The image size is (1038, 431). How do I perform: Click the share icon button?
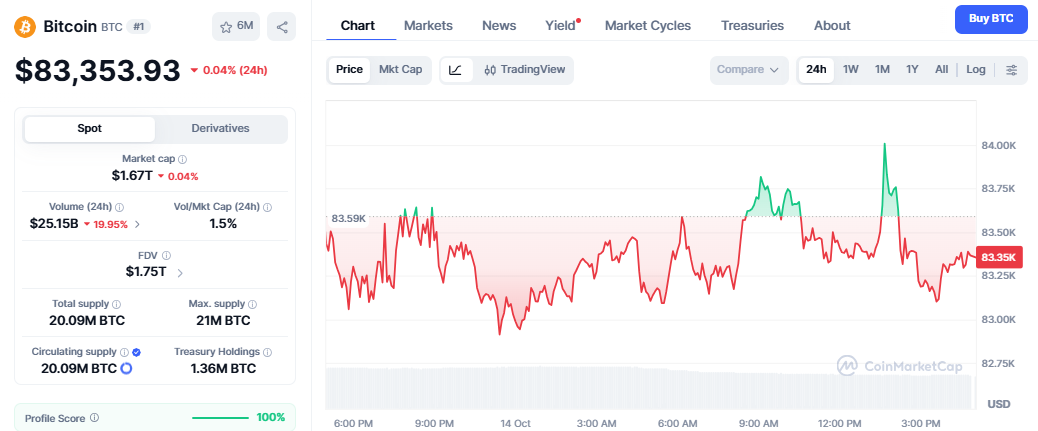coord(282,26)
